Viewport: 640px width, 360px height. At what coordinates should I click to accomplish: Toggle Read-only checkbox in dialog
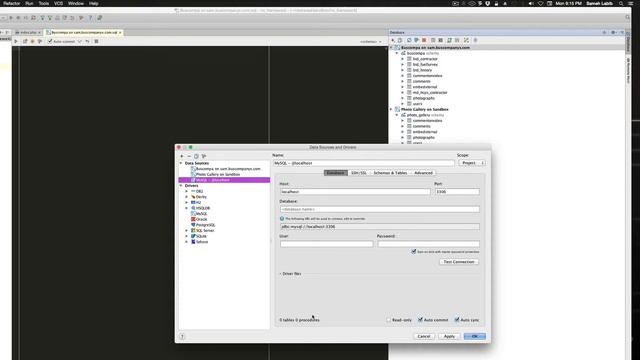point(389,320)
